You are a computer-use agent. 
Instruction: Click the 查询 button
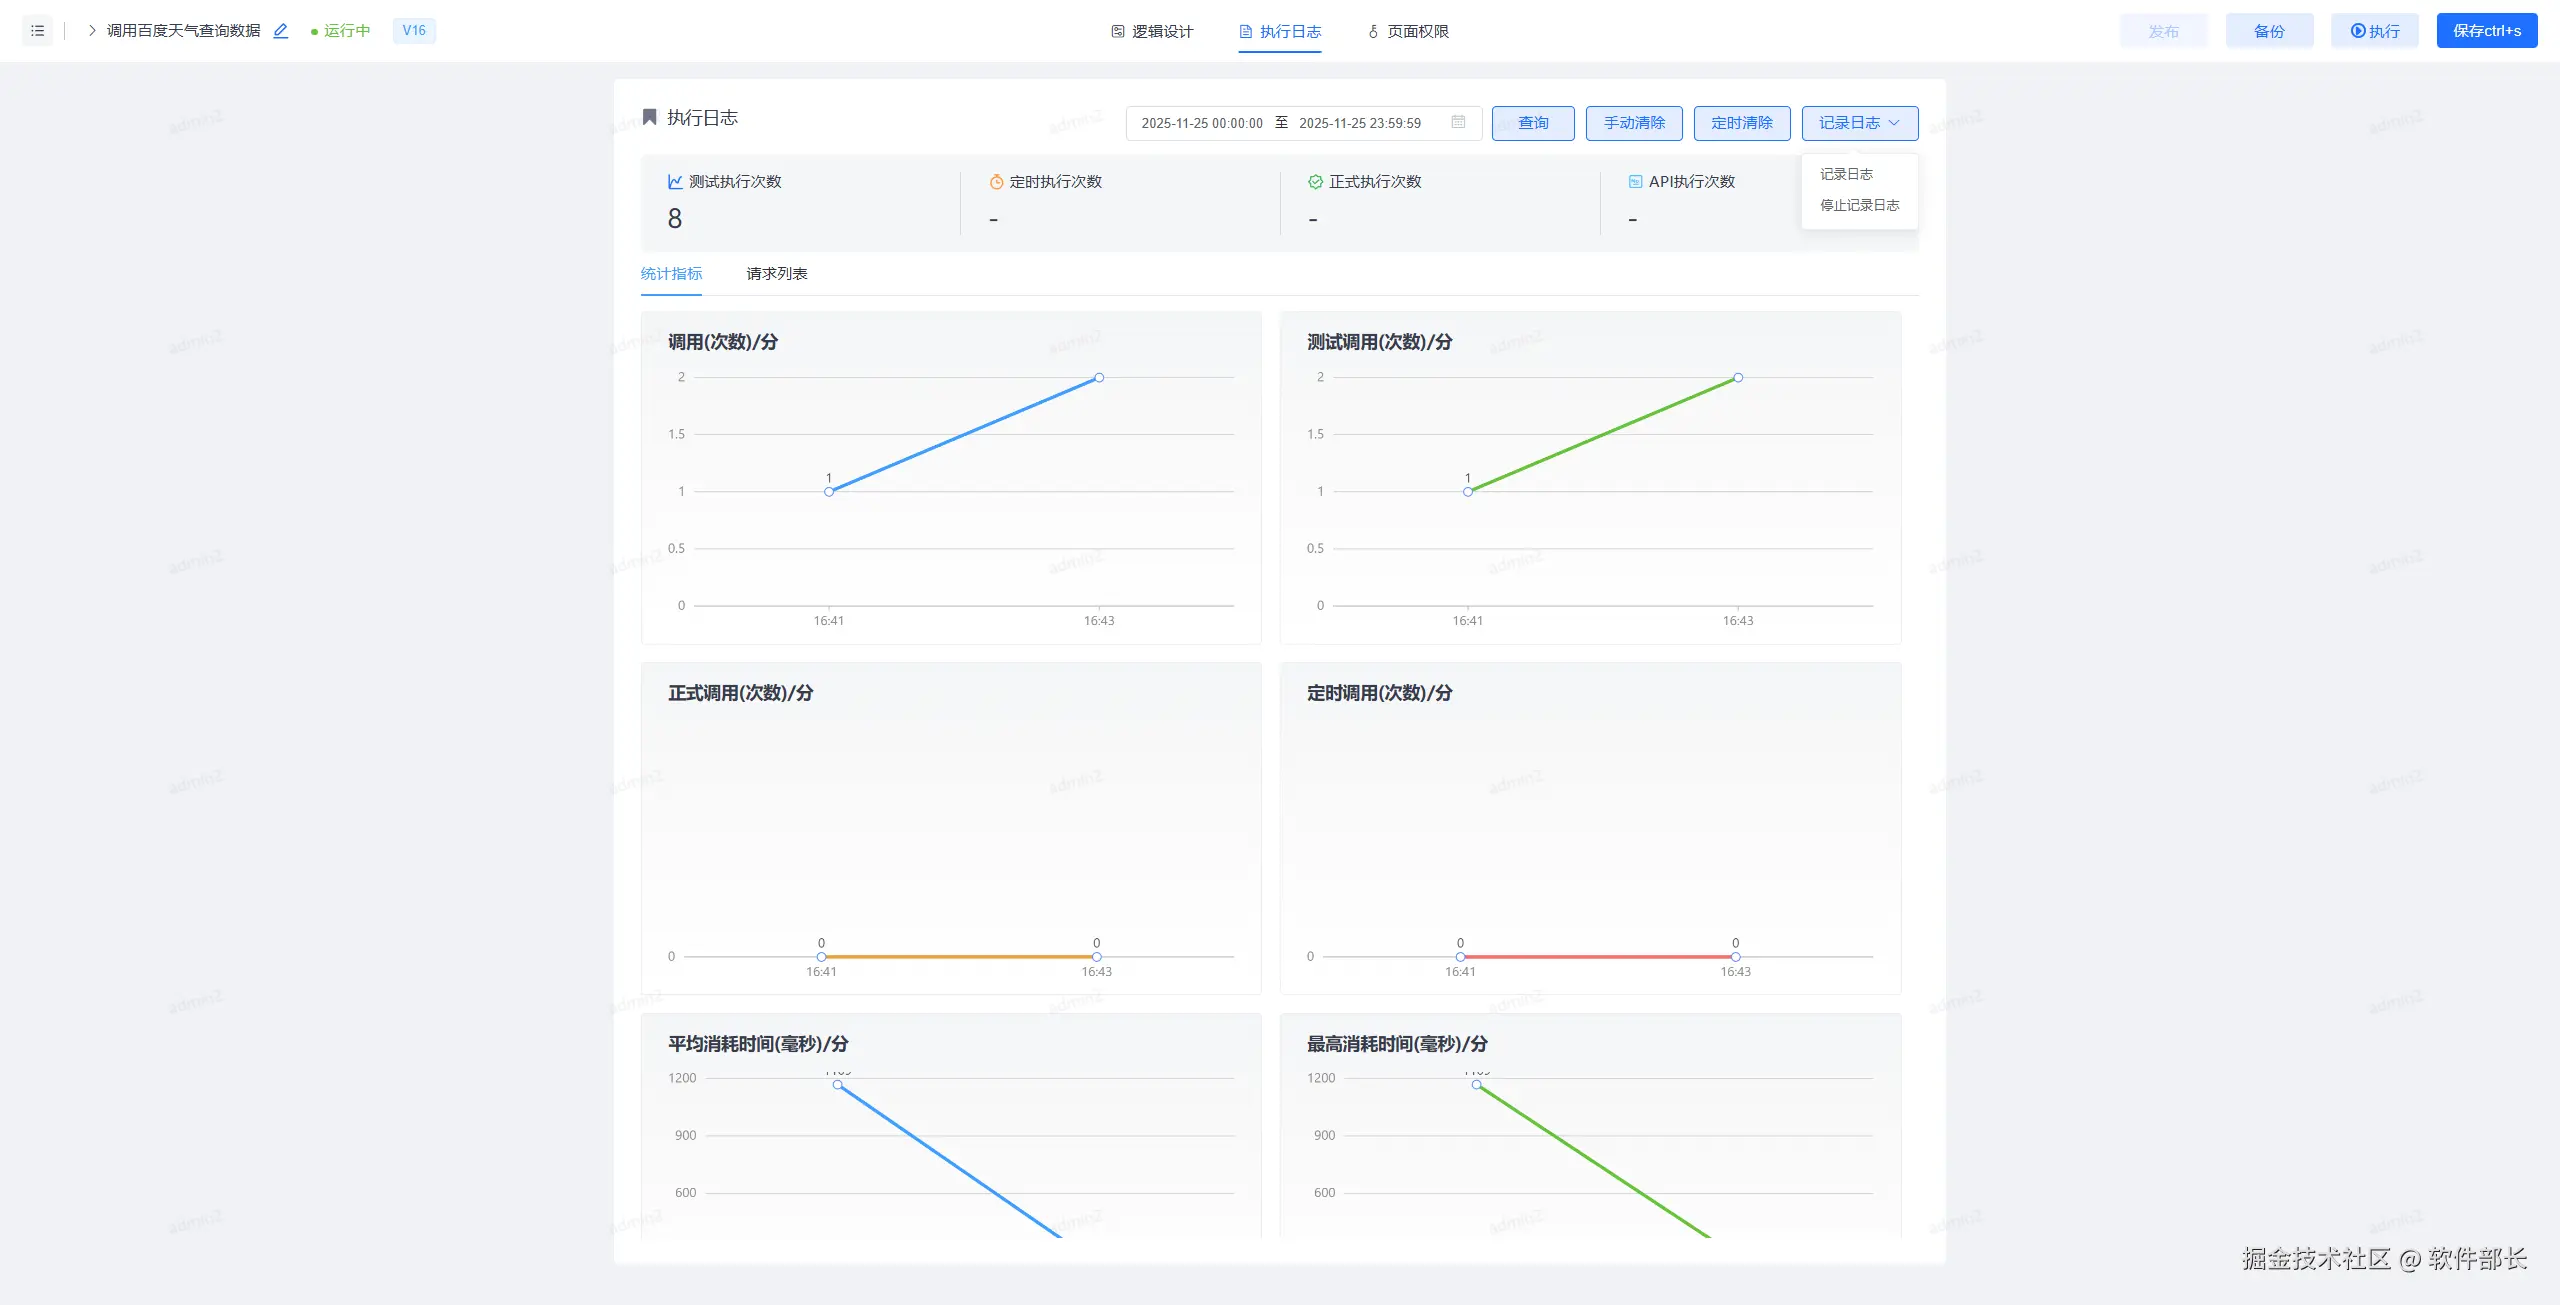click(x=1532, y=123)
